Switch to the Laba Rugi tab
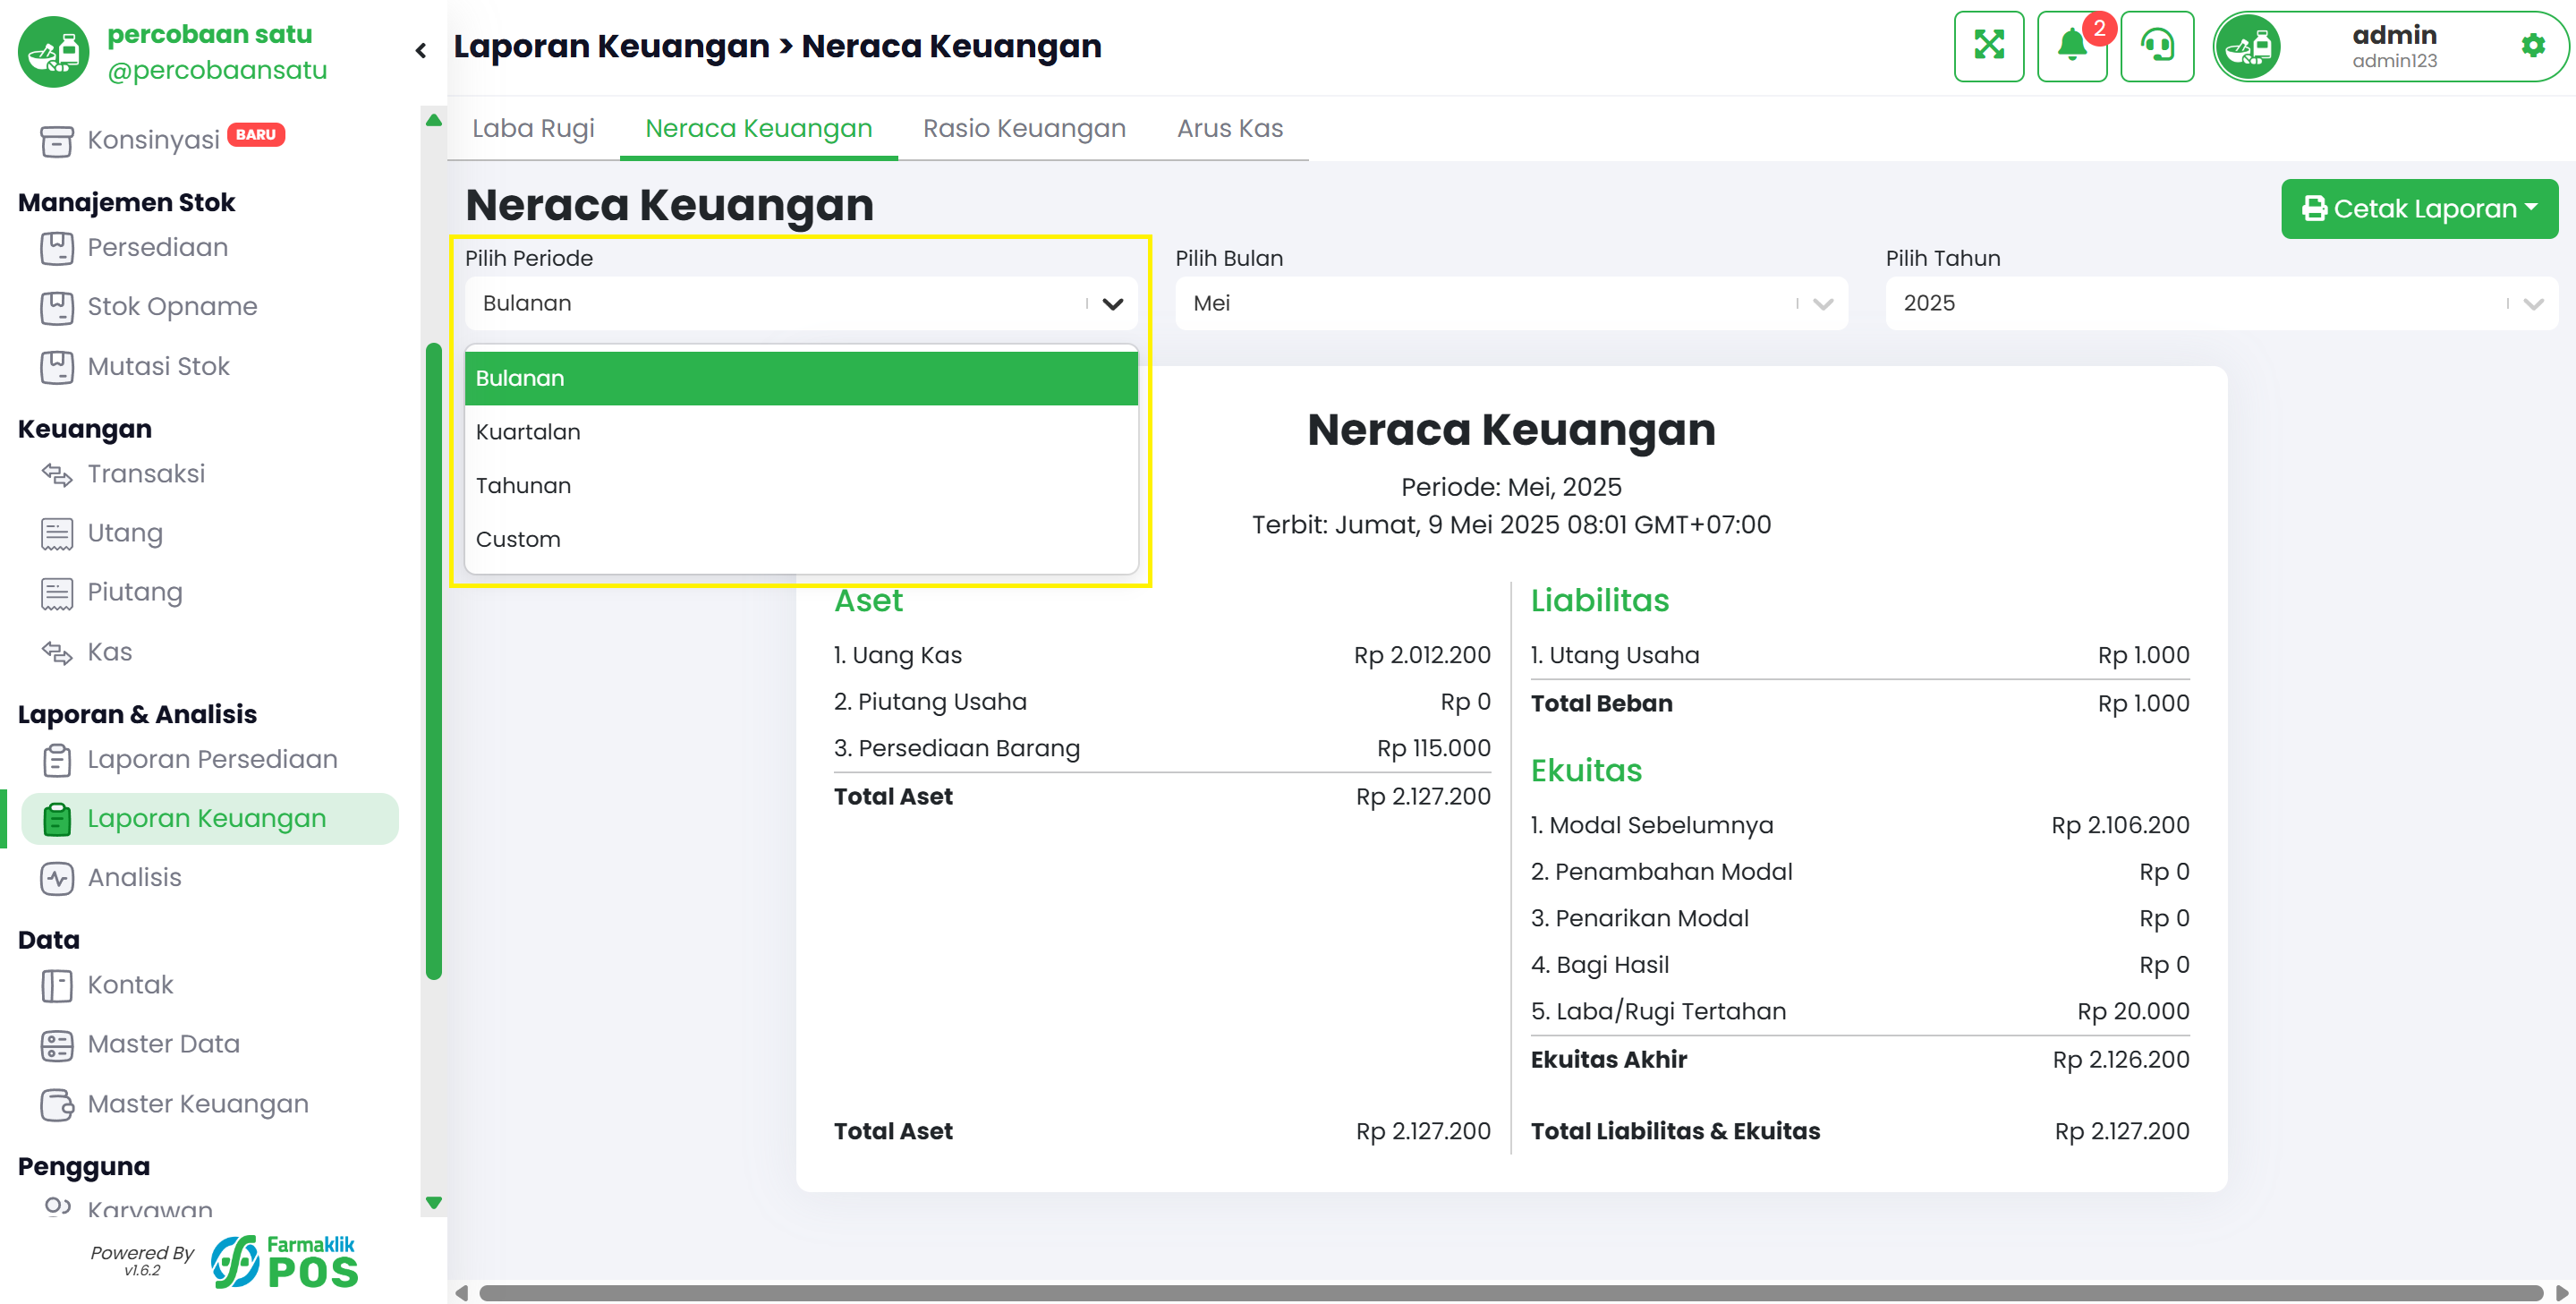Viewport: 2576px width, 1304px height. [x=533, y=128]
